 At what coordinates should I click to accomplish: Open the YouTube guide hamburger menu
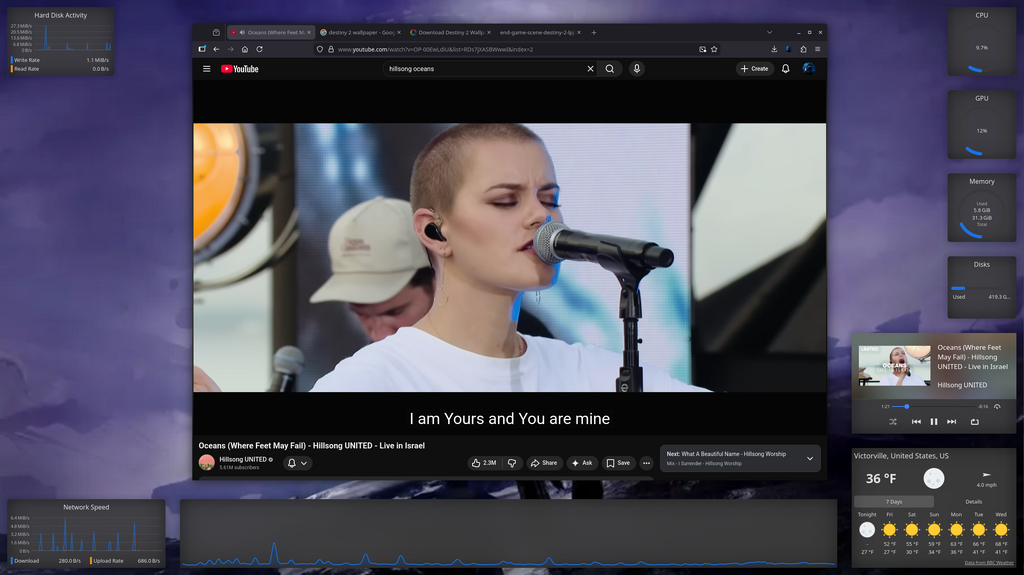(x=206, y=69)
